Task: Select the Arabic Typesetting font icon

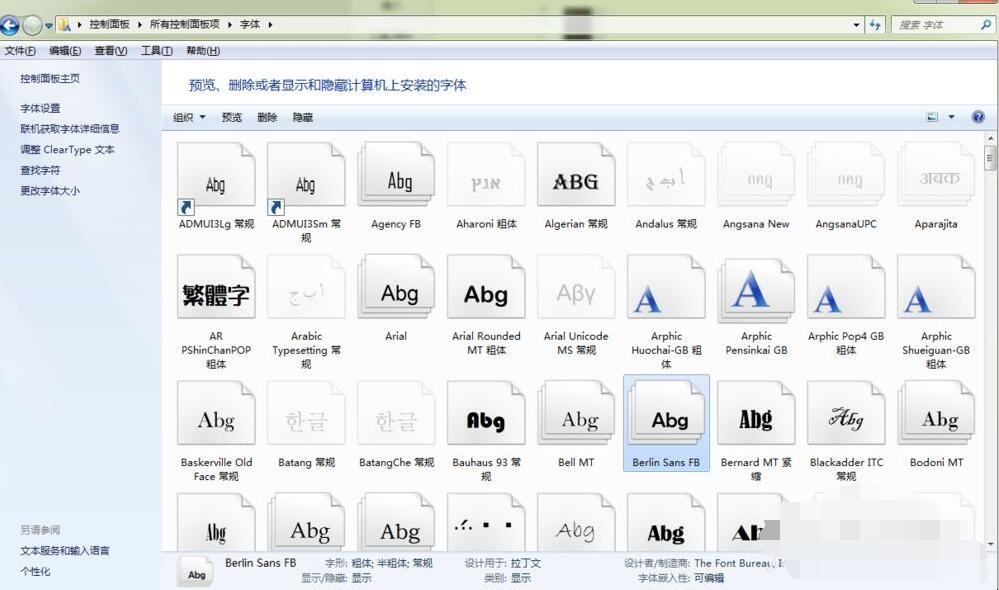Action: 306,287
